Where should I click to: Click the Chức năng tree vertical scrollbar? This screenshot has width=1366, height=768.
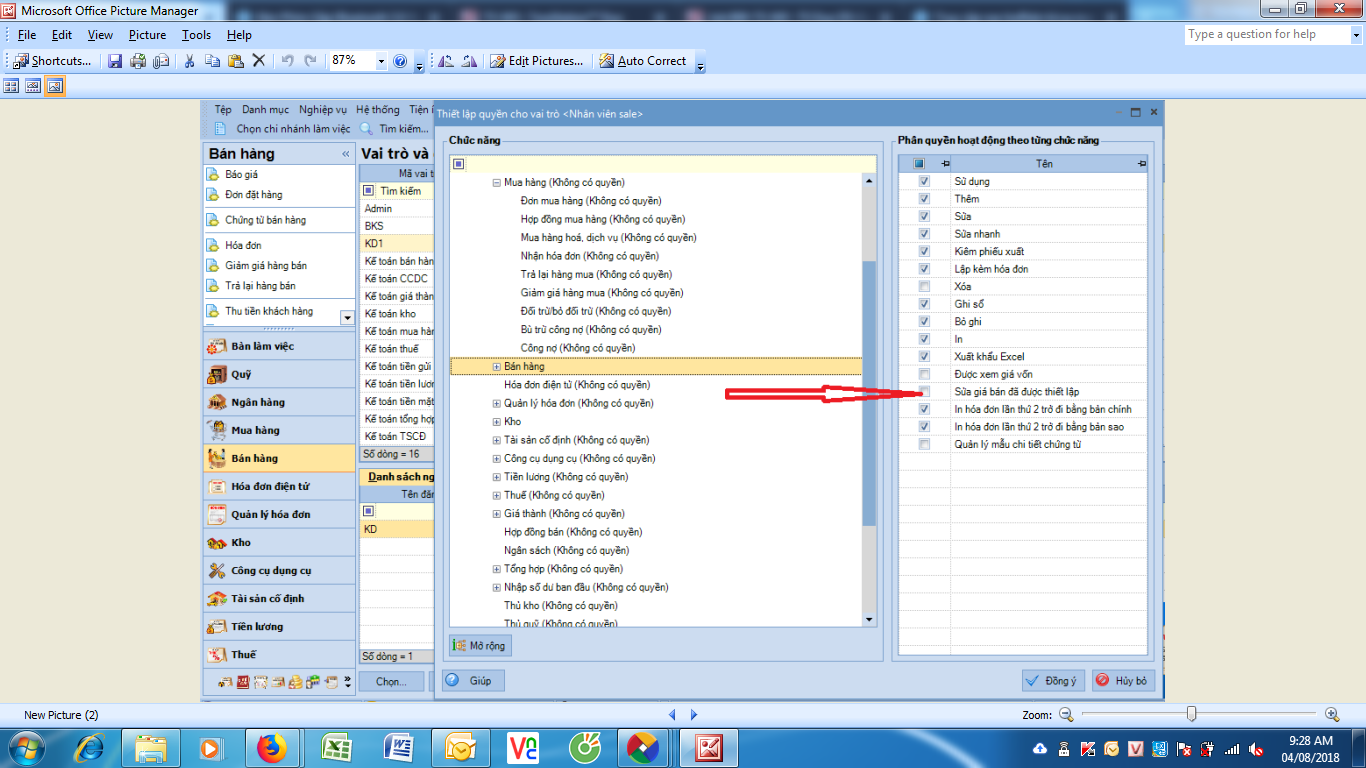(x=869, y=393)
